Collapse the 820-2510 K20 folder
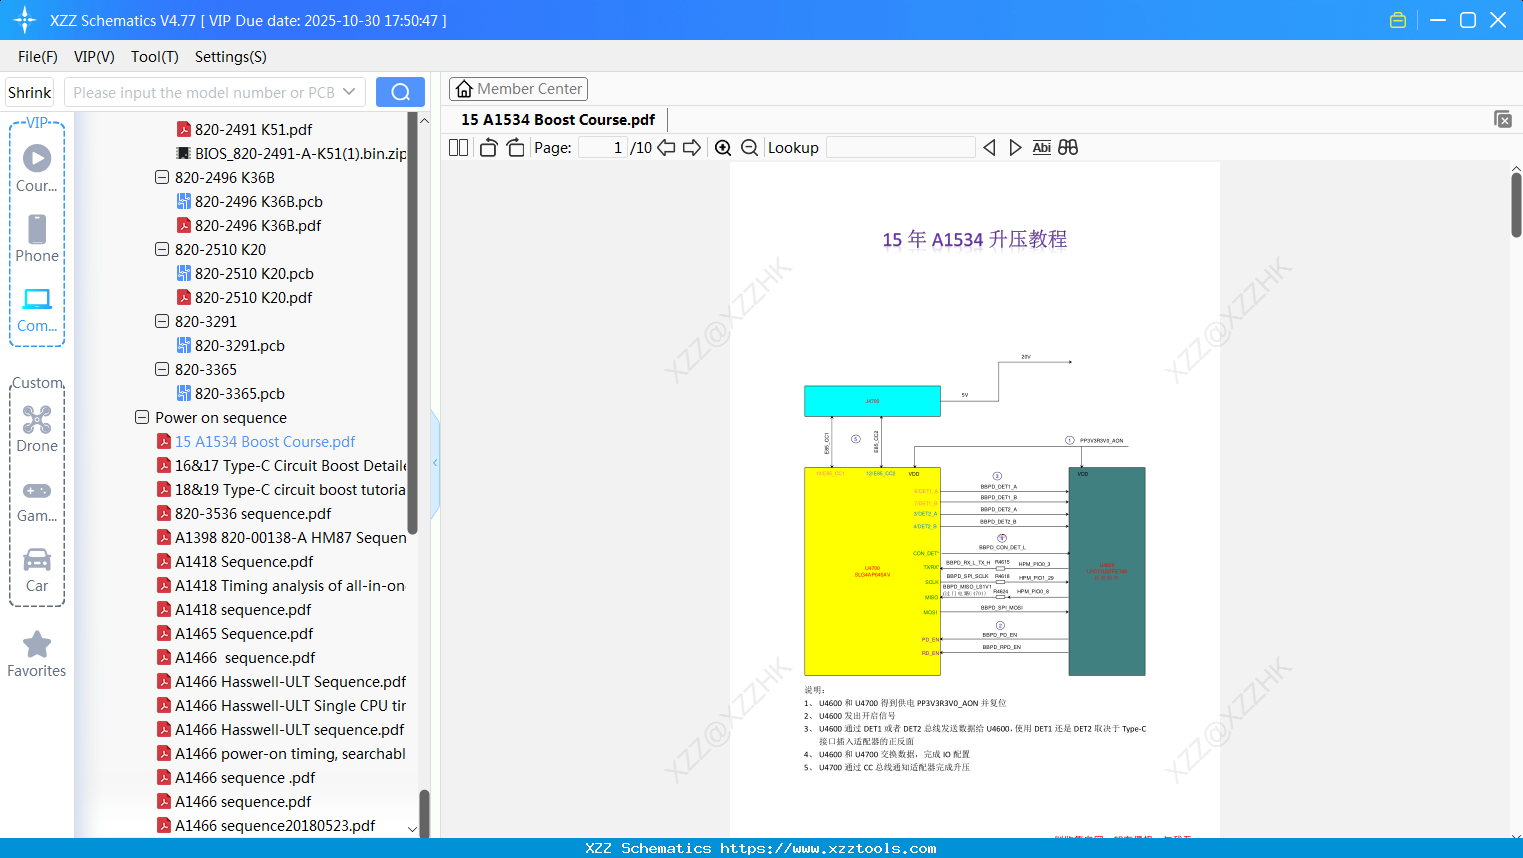 pyautogui.click(x=162, y=249)
